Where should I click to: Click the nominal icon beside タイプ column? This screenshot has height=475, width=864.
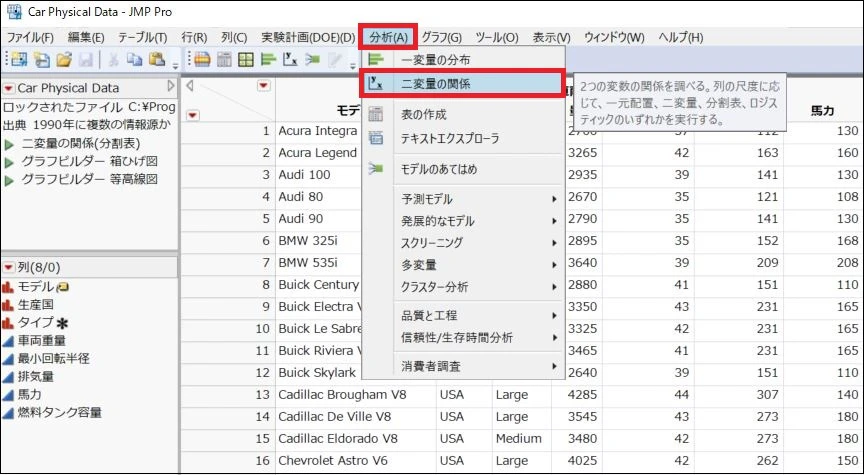click(8, 323)
